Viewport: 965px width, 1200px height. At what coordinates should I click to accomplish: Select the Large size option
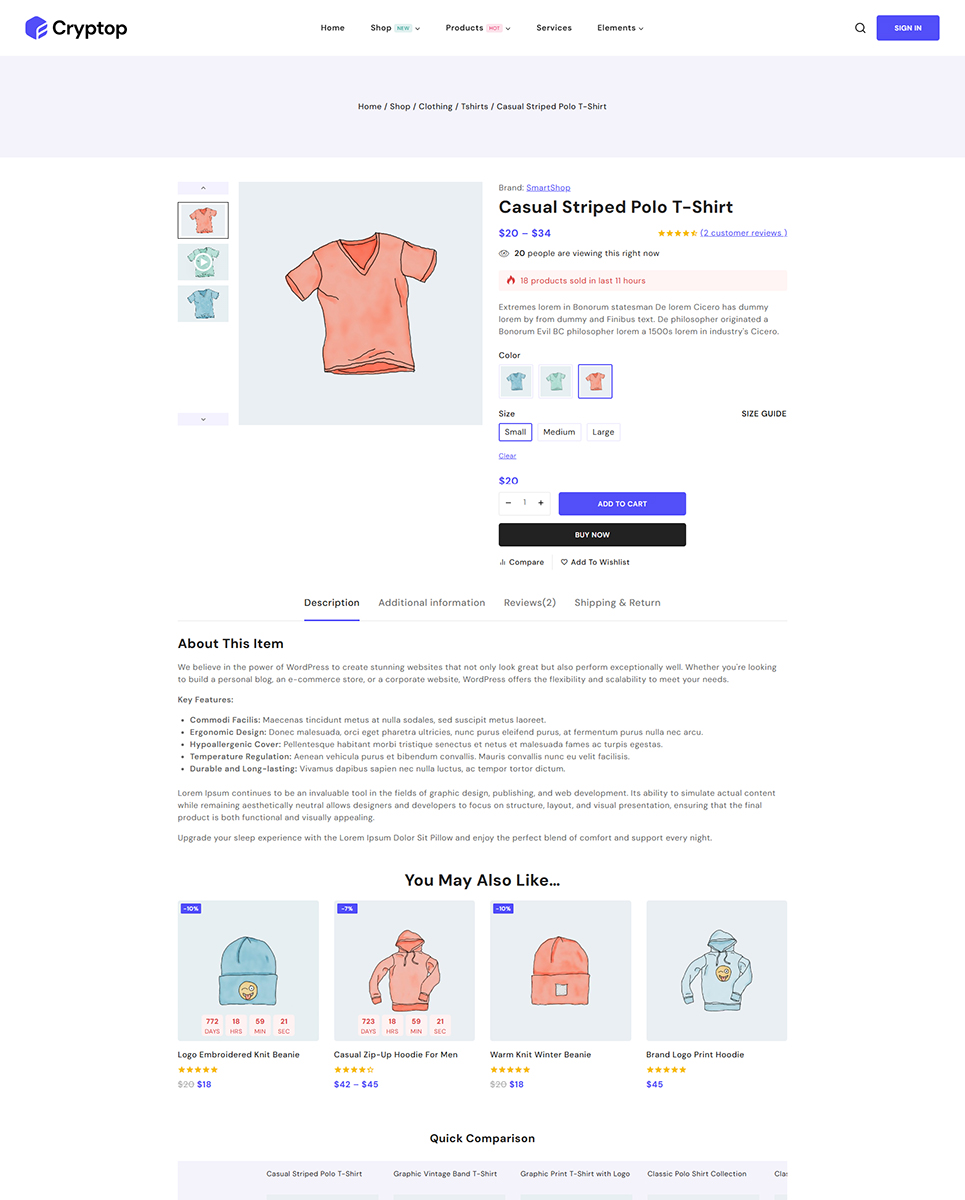pyautogui.click(x=603, y=432)
